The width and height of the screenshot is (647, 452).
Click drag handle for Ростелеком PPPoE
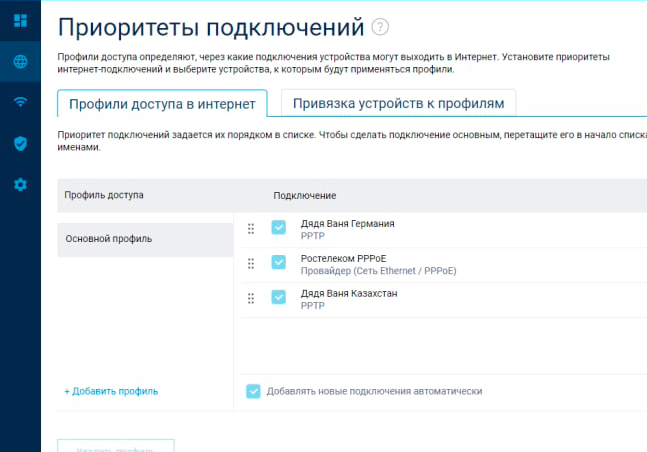(x=251, y=263)
